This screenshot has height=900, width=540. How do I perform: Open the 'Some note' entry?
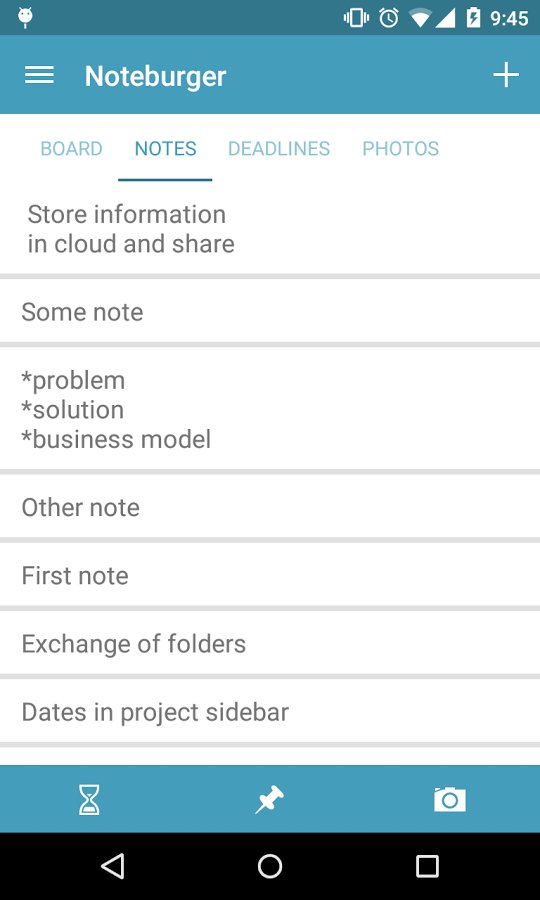pos(270,312)
